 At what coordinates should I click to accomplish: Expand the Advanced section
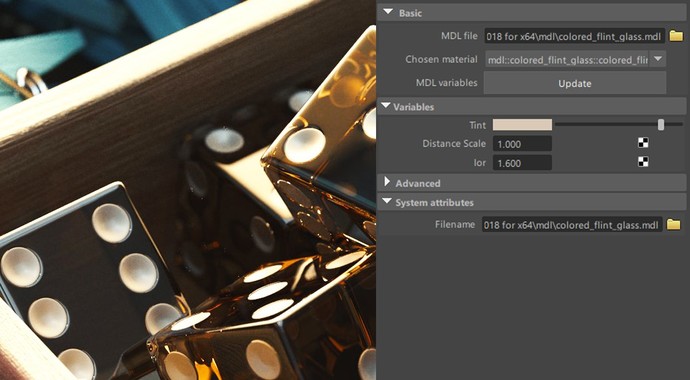tap(387, 182)
